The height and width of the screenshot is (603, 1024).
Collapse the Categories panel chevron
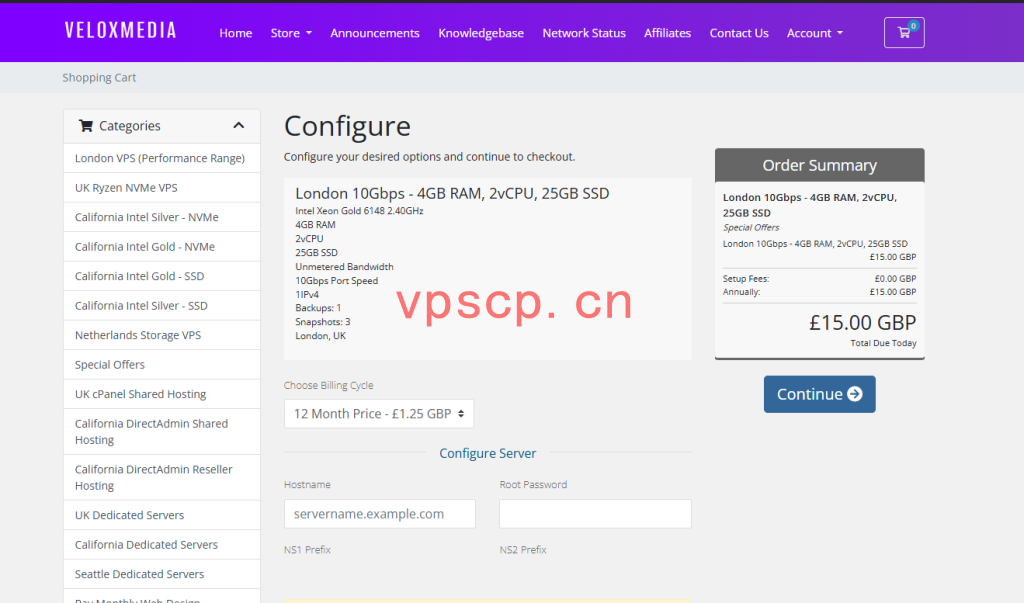coord(238,125)
